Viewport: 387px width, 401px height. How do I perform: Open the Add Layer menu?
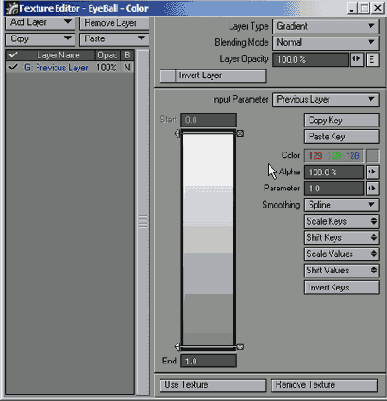click(40, 23)
